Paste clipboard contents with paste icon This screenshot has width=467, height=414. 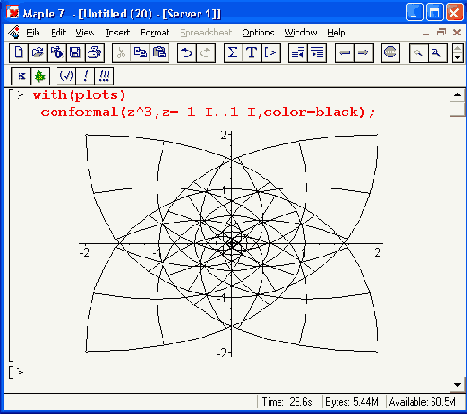[x=159, y=53]
